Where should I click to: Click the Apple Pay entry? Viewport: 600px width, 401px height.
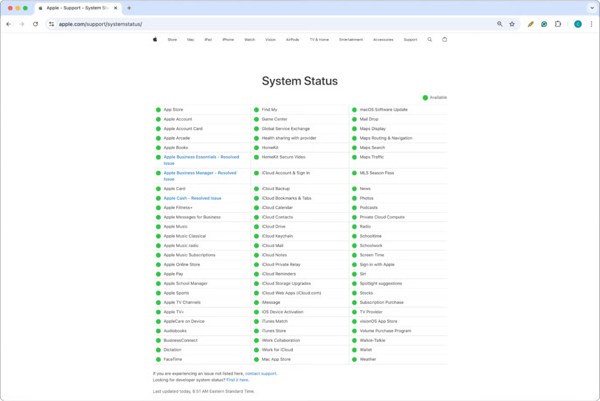(x=173, y=274)
